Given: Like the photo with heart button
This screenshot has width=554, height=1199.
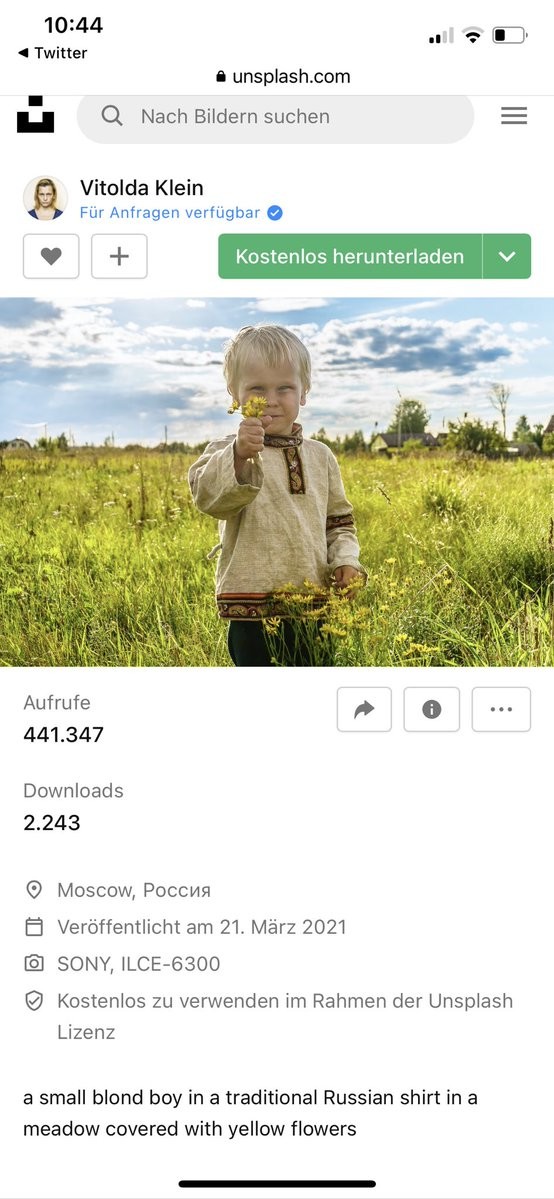Looking at the screenshot, I should pos(51,256).
